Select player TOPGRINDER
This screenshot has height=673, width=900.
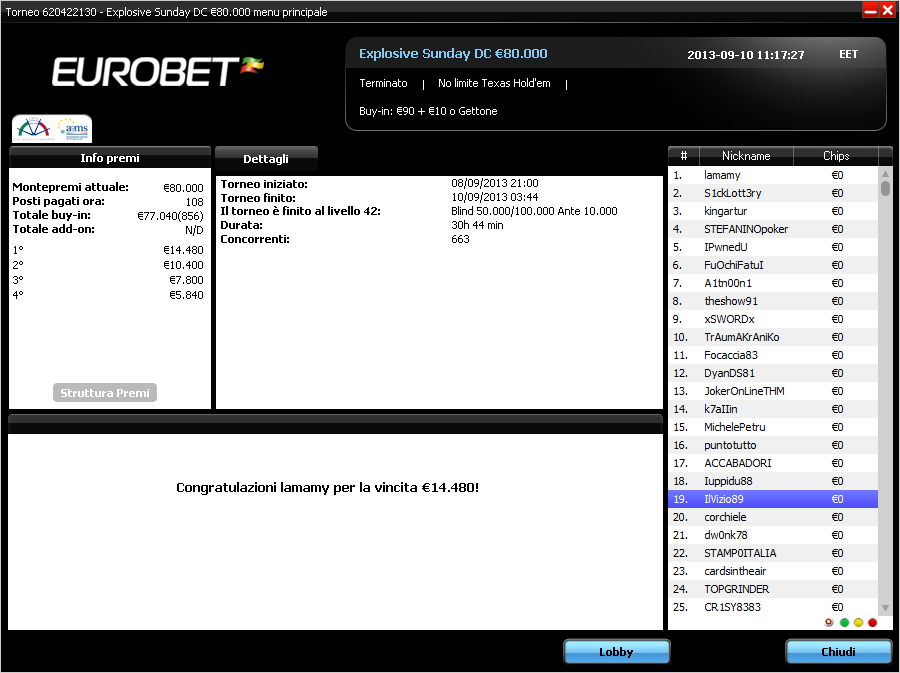(773, 589)
